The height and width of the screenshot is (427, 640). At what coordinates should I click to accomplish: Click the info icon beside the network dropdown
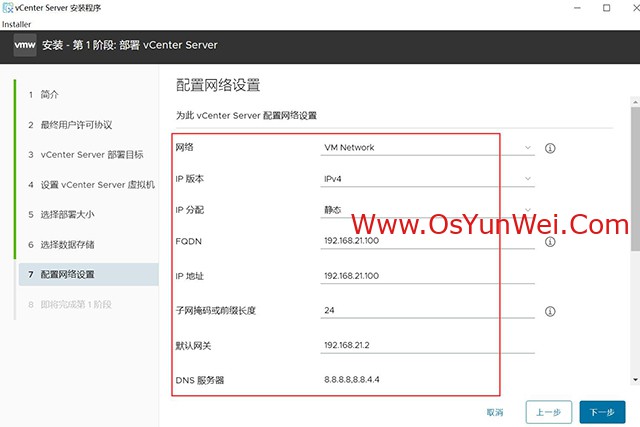tap(550, 148)
